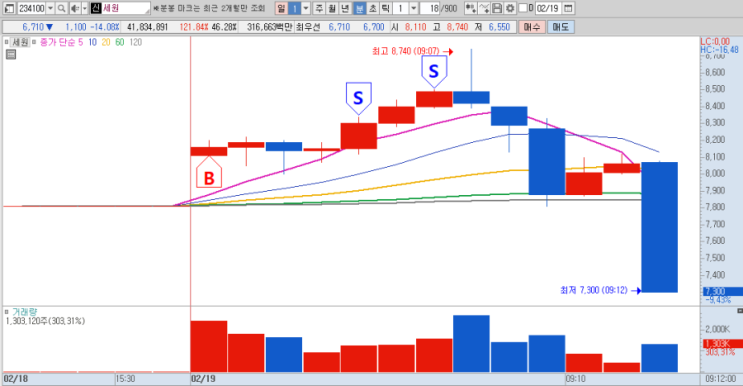Click the 매수 buy button
The image size is (743, 386).
(532, 27)
